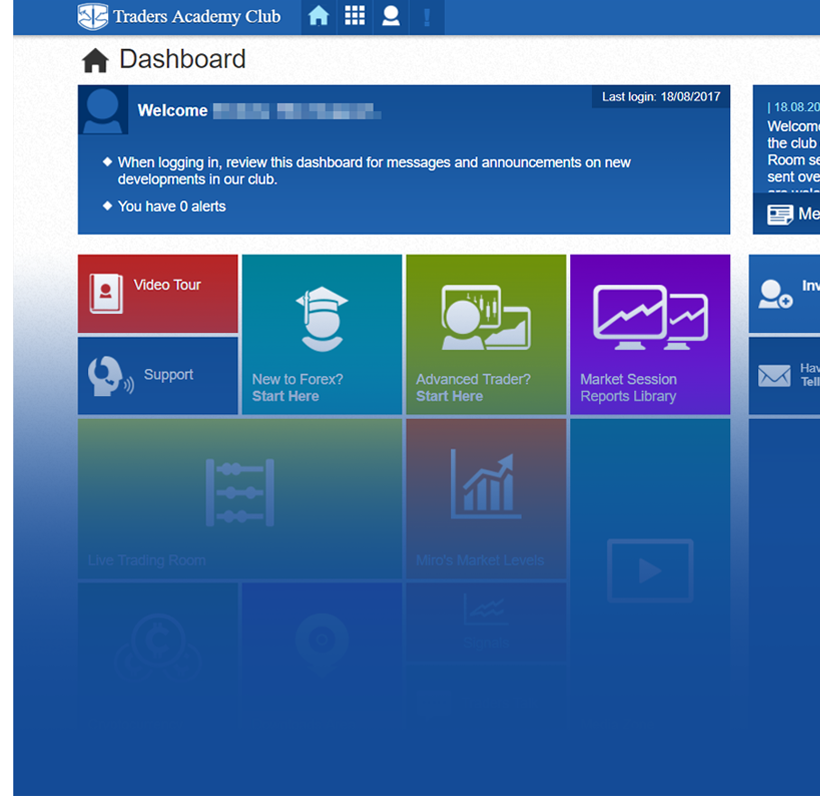Open the Video Tour tile

pyautogui.click(x=158, y=293)
